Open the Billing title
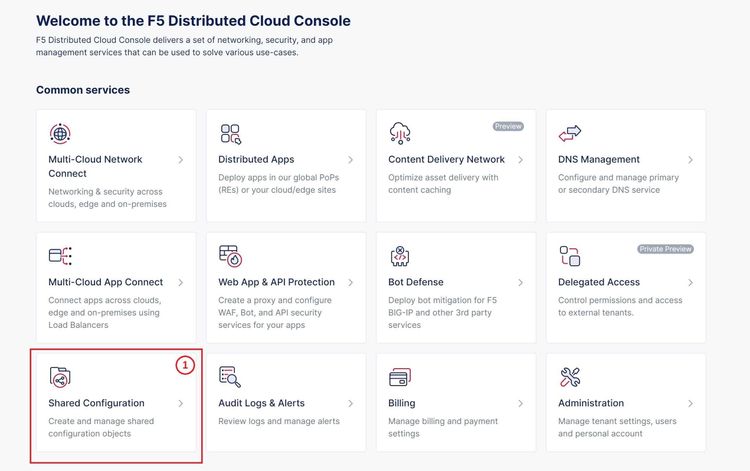The image size is (750, 471). pos(402,403)
